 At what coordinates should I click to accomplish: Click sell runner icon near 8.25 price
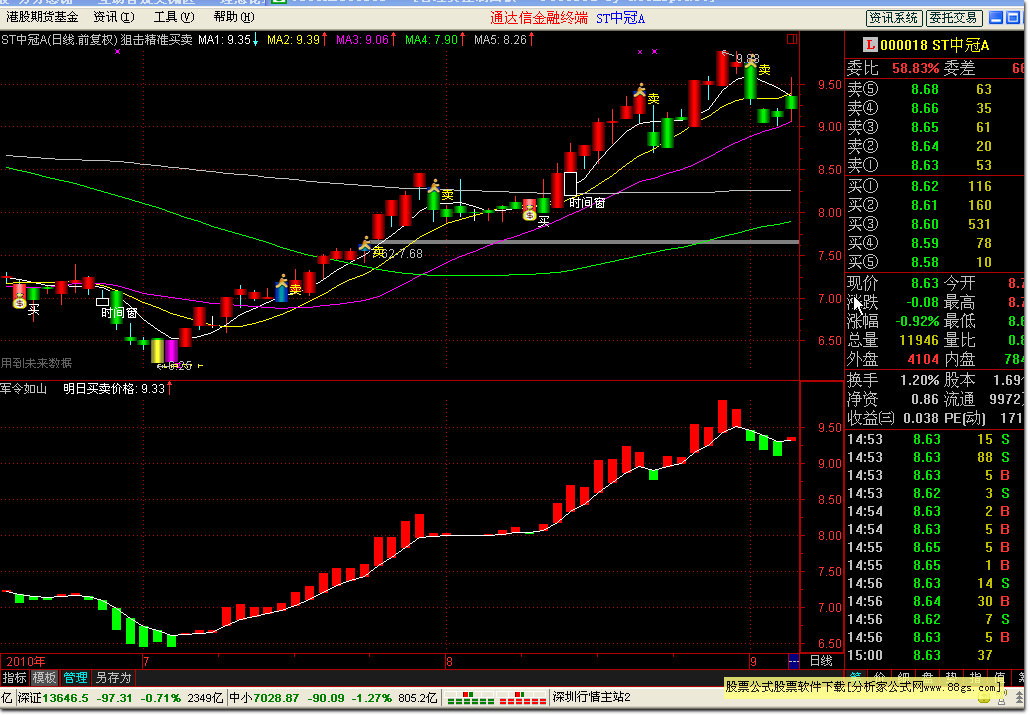pos(434,186)
